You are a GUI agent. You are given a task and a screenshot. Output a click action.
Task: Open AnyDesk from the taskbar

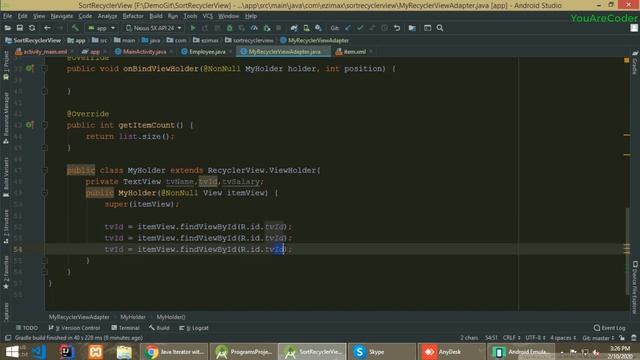tap(451, 352)
